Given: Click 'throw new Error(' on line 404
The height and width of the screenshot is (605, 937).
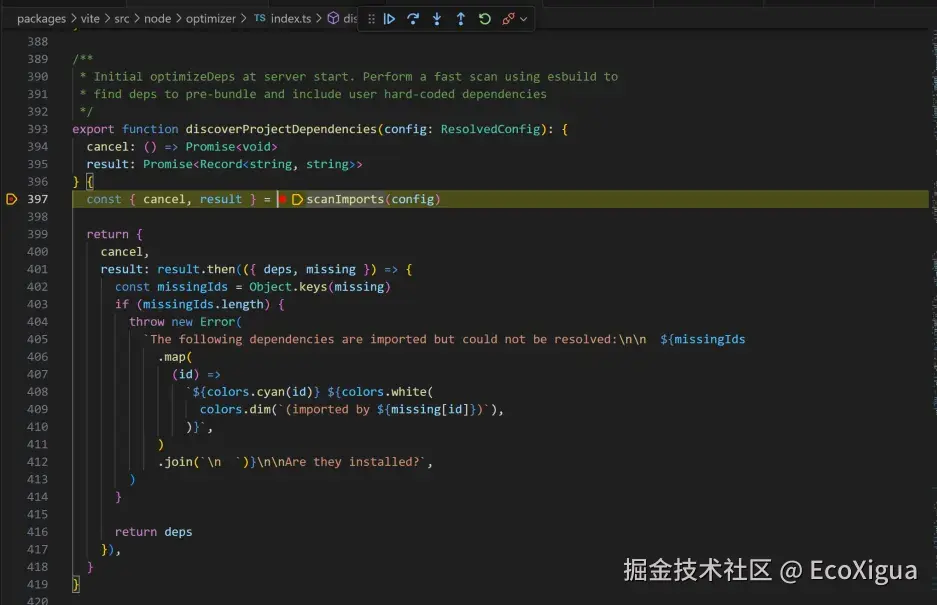Looking at the screenshot, I should [185, 322].
